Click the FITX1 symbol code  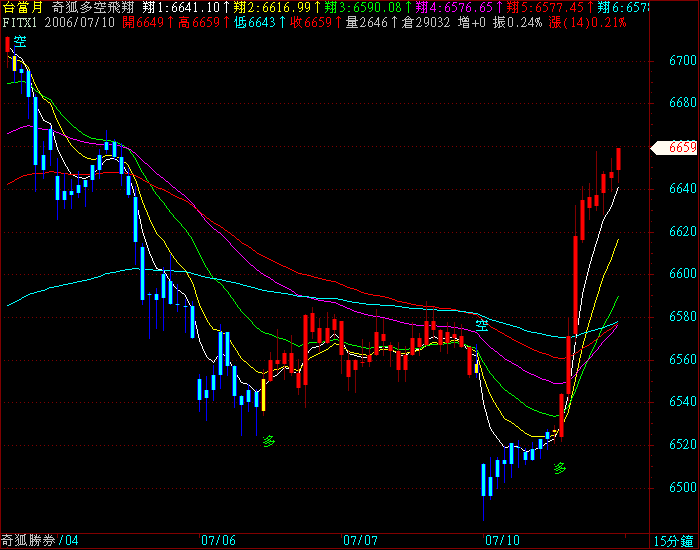point(21,21)
